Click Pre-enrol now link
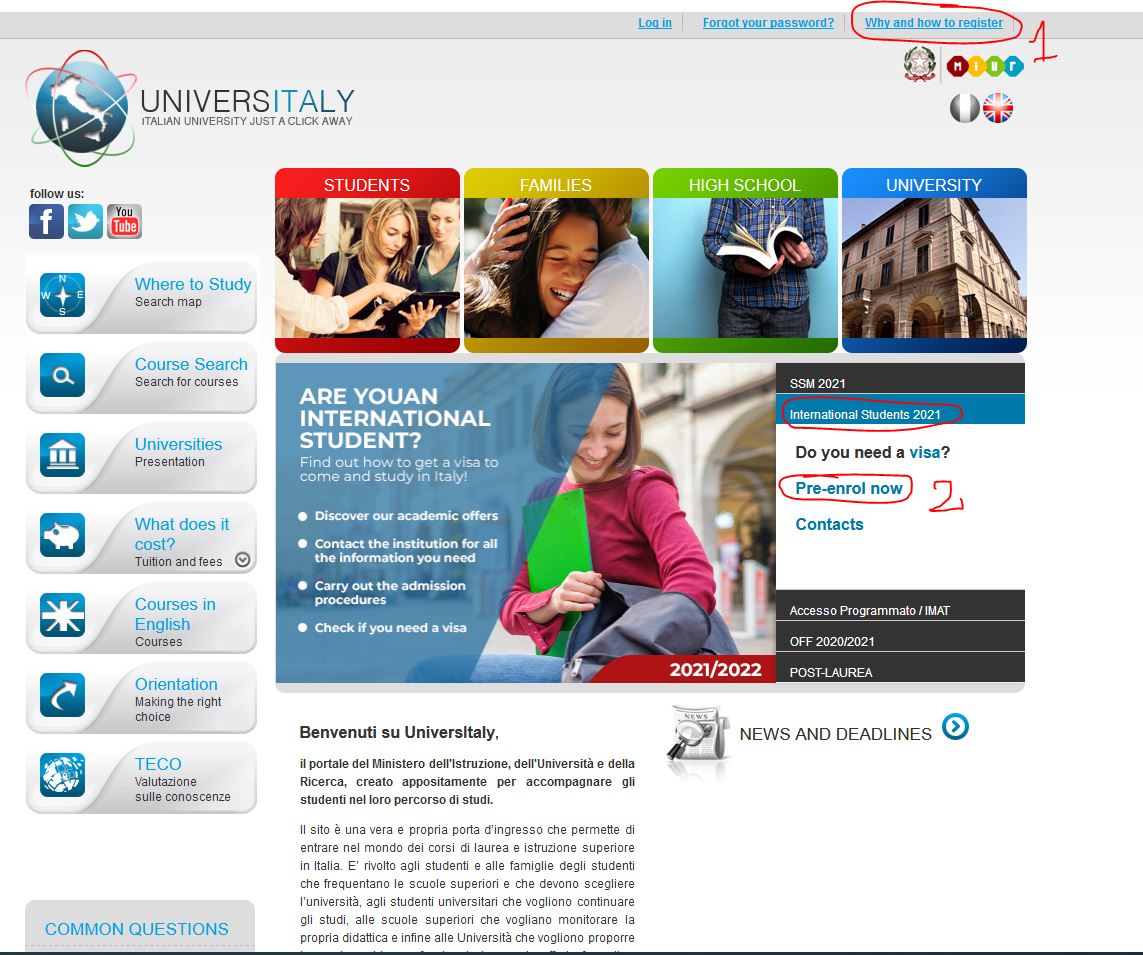 pyautogui.click(x=849, y=489)
